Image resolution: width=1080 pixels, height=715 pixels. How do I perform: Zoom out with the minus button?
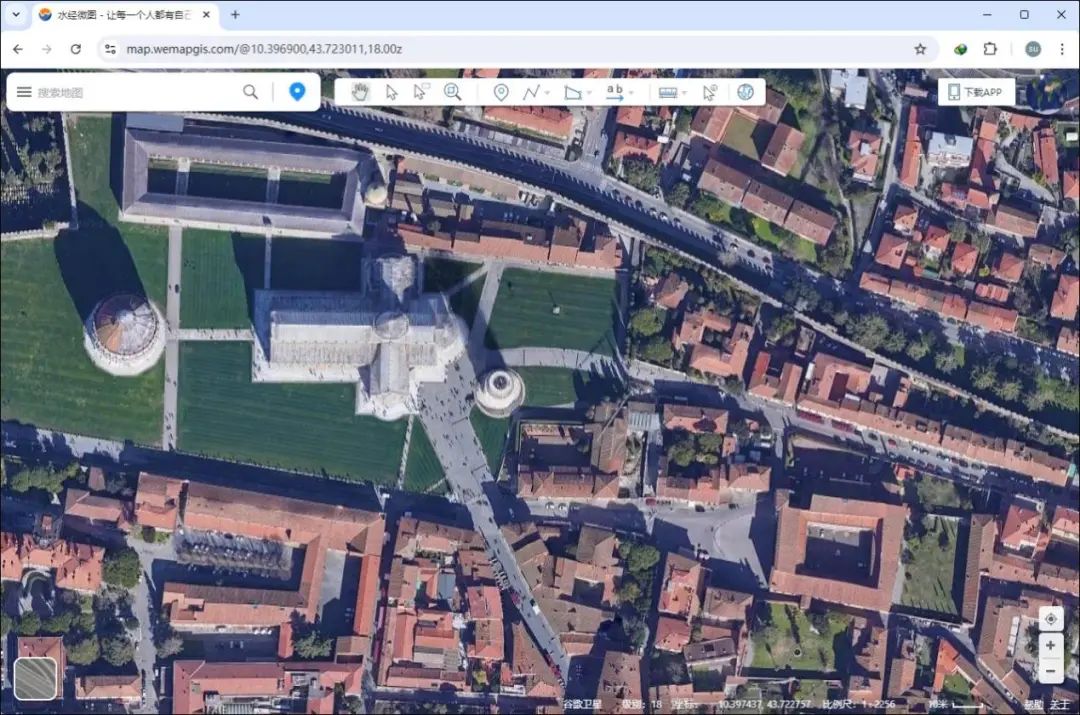pos(1050,670)
